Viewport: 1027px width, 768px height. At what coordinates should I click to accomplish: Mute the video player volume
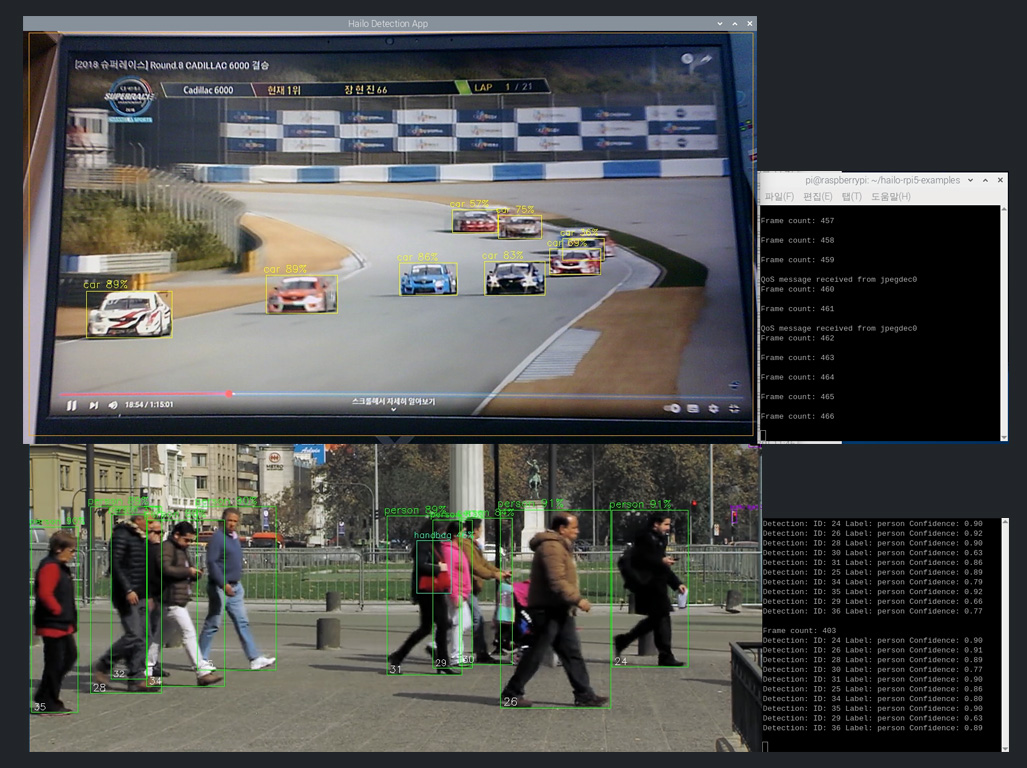[x=112, y=405]
